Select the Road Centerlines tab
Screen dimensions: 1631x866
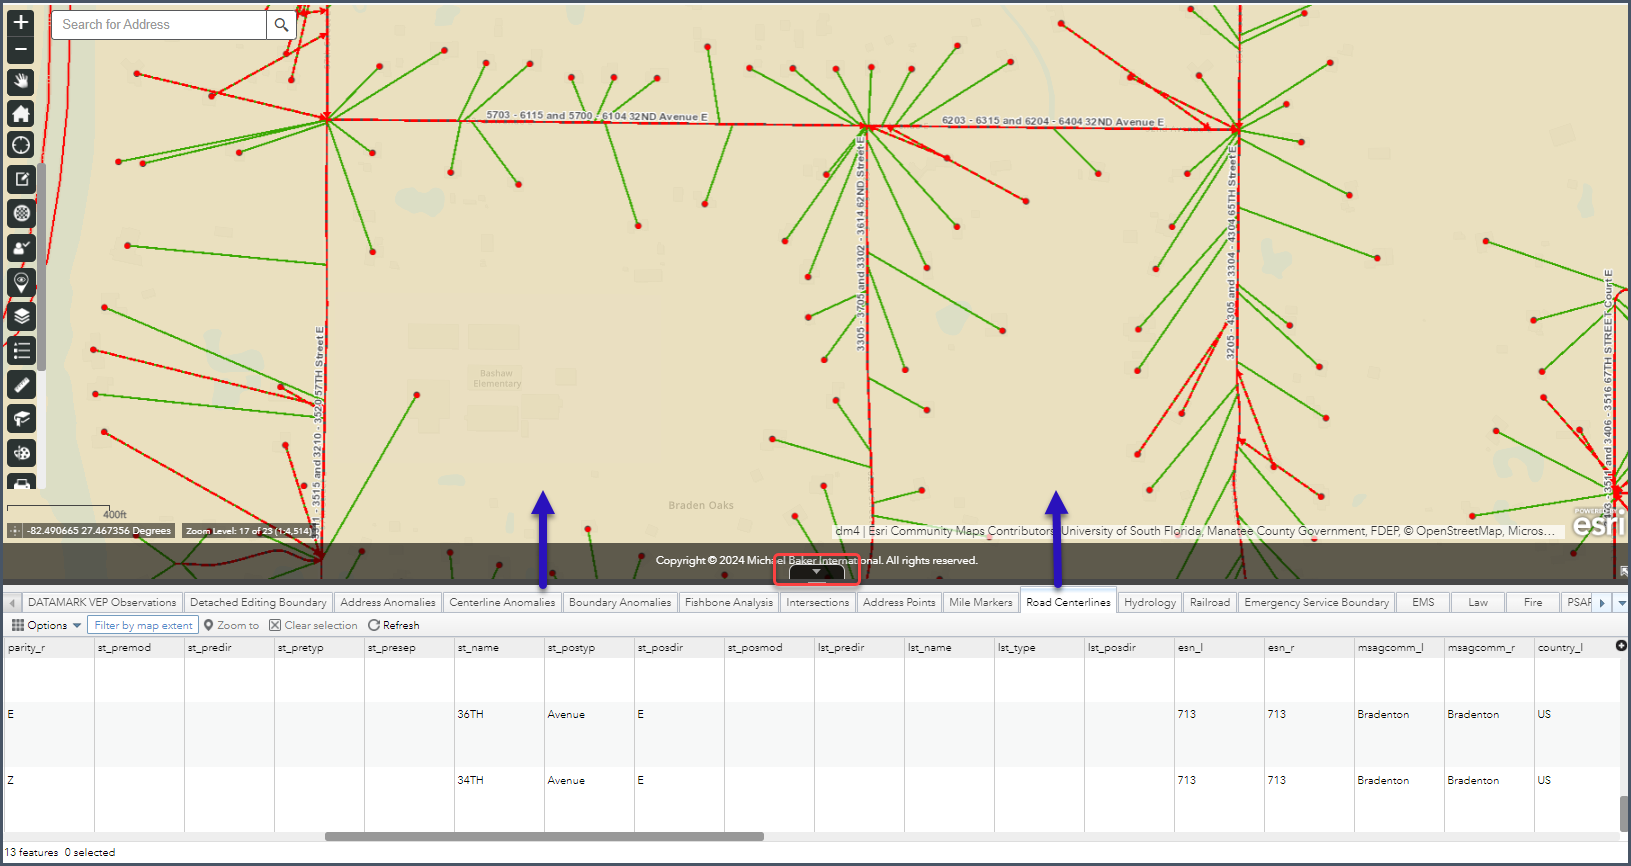(x=1068, y=602)
